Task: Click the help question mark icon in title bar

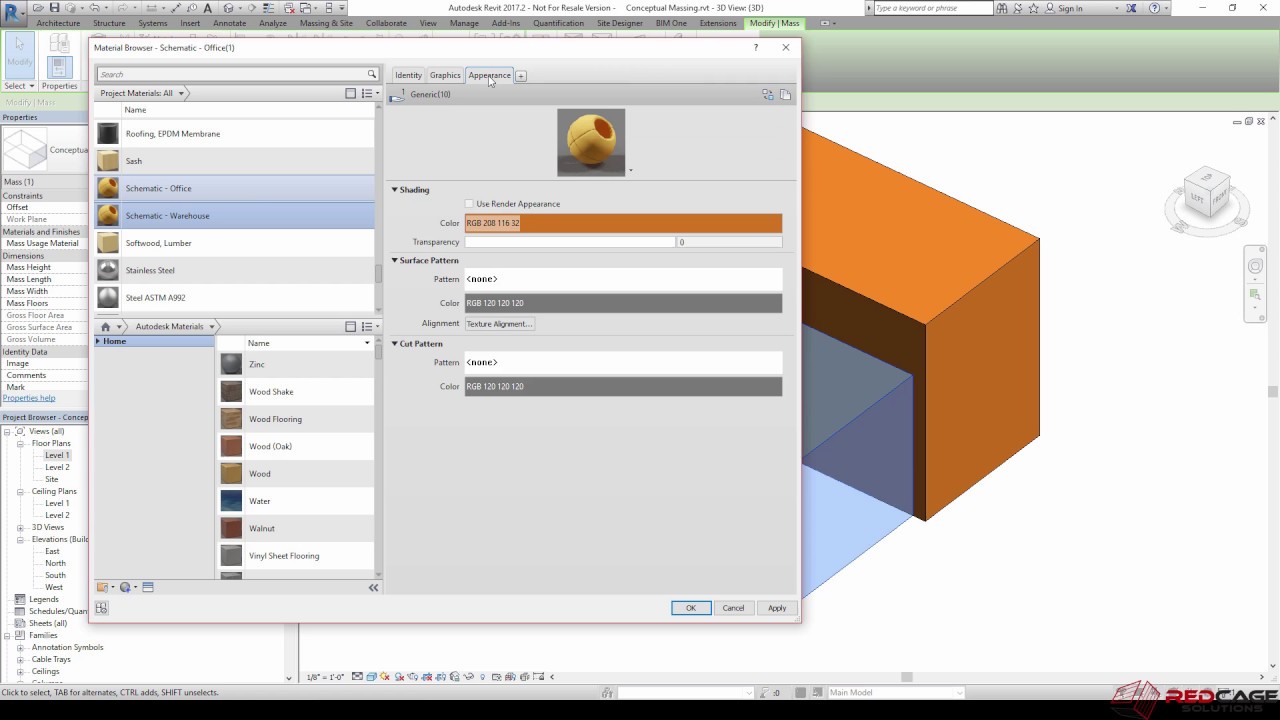Action: pyautogui.click(x=1155, y=8)
